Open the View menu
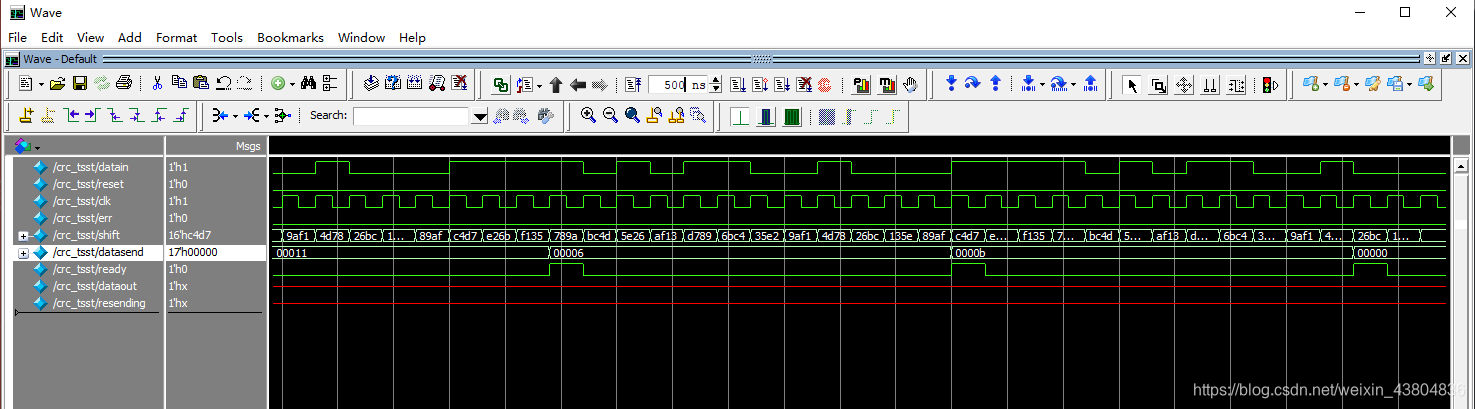Screen dimensions: 1475x409 click(90, 37)
